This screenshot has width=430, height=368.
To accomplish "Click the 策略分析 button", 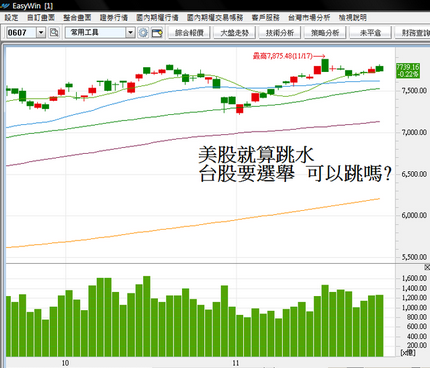I will click(x=325, y=33).
